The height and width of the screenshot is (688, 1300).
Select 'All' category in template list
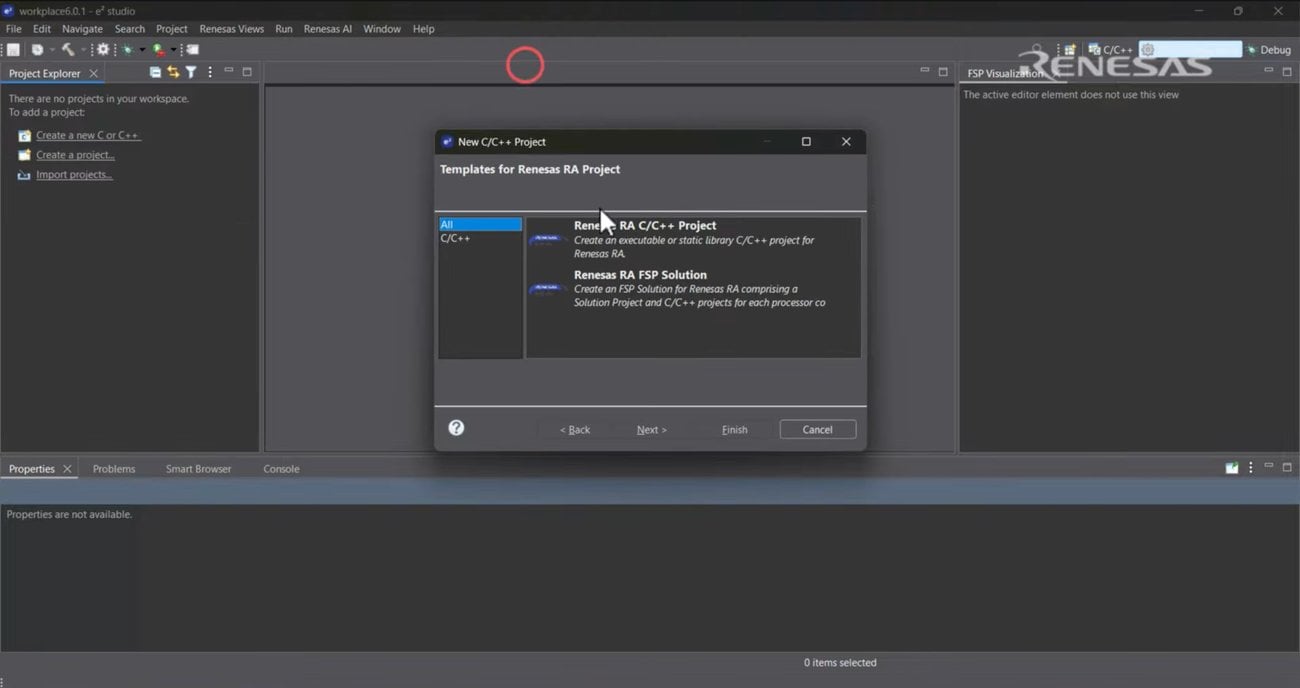(x=480, y=225)
